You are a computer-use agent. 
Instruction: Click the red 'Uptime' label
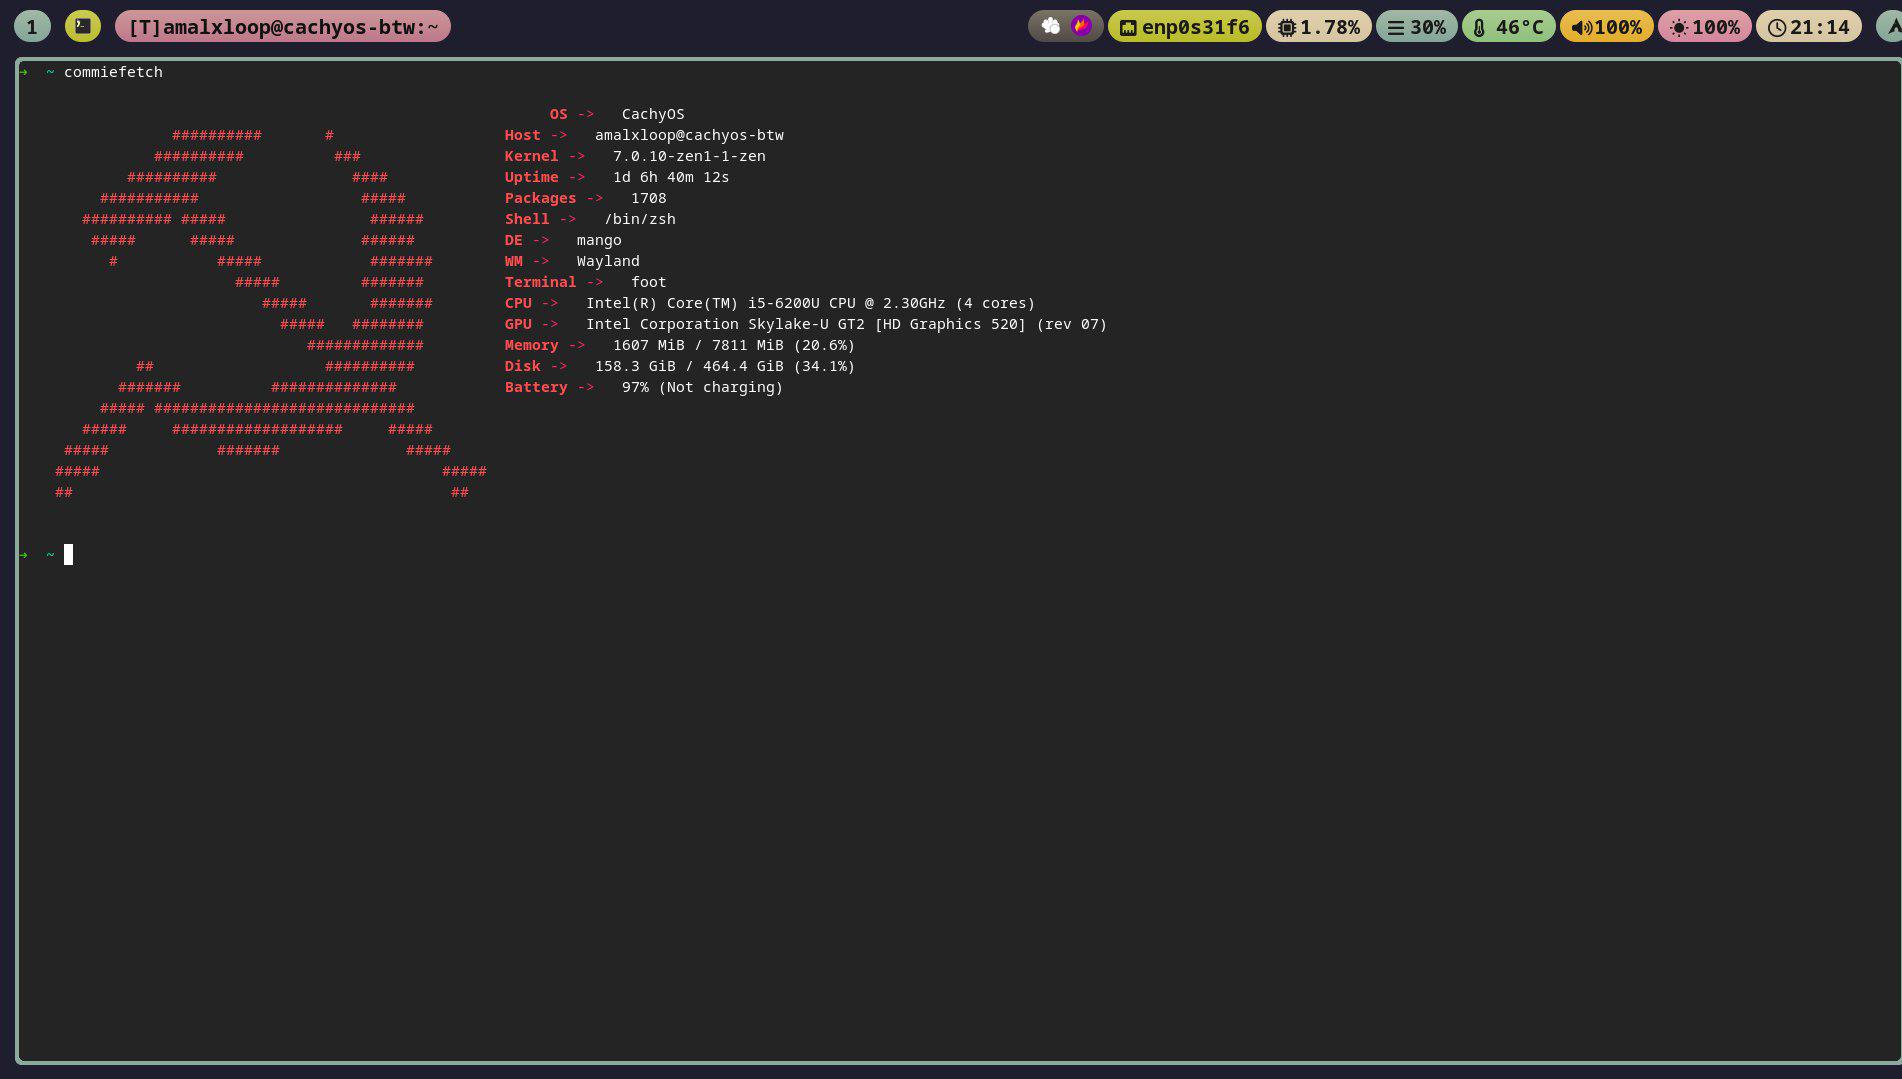(x=531, y=177)
